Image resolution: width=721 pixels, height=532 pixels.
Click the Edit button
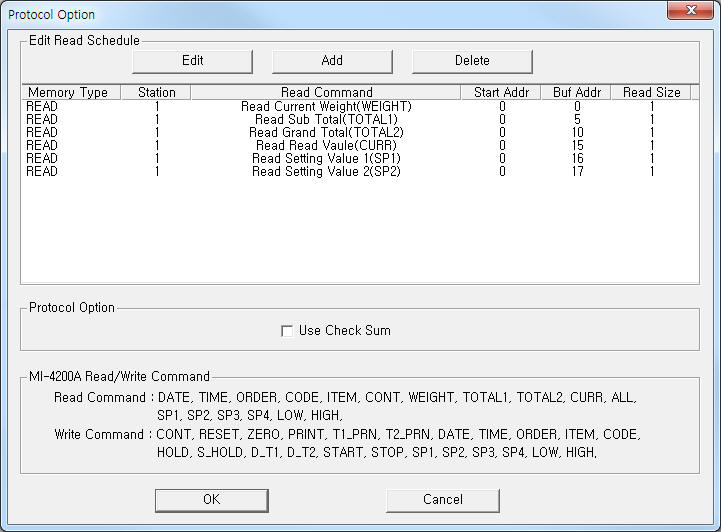[192, 61]
